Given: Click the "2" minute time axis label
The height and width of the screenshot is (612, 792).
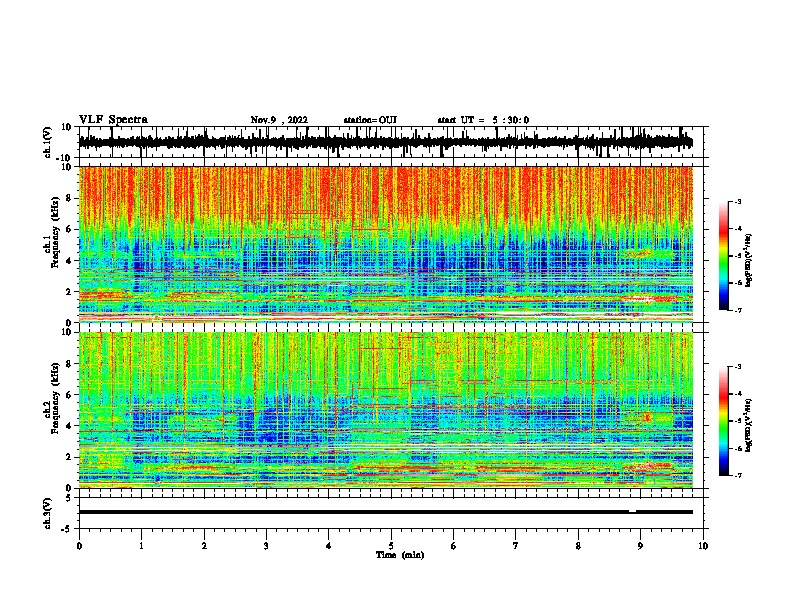Looking at the screenshot, I should [x=204, y=546].
